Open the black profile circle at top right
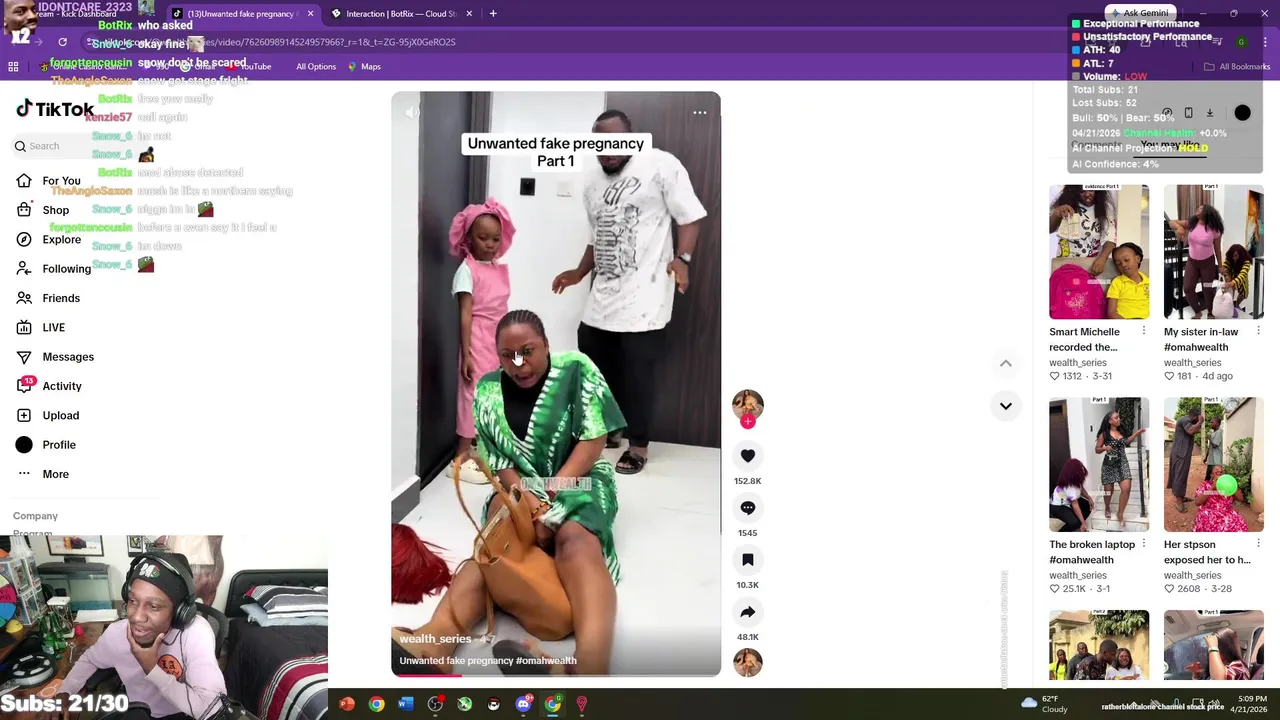1280x720 pixels. [1242, 113]
